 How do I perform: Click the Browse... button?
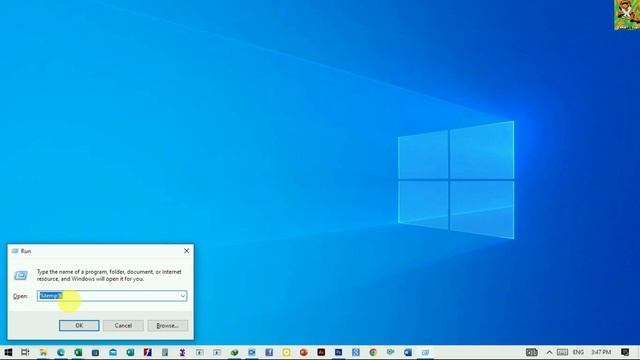pos(167,325)
